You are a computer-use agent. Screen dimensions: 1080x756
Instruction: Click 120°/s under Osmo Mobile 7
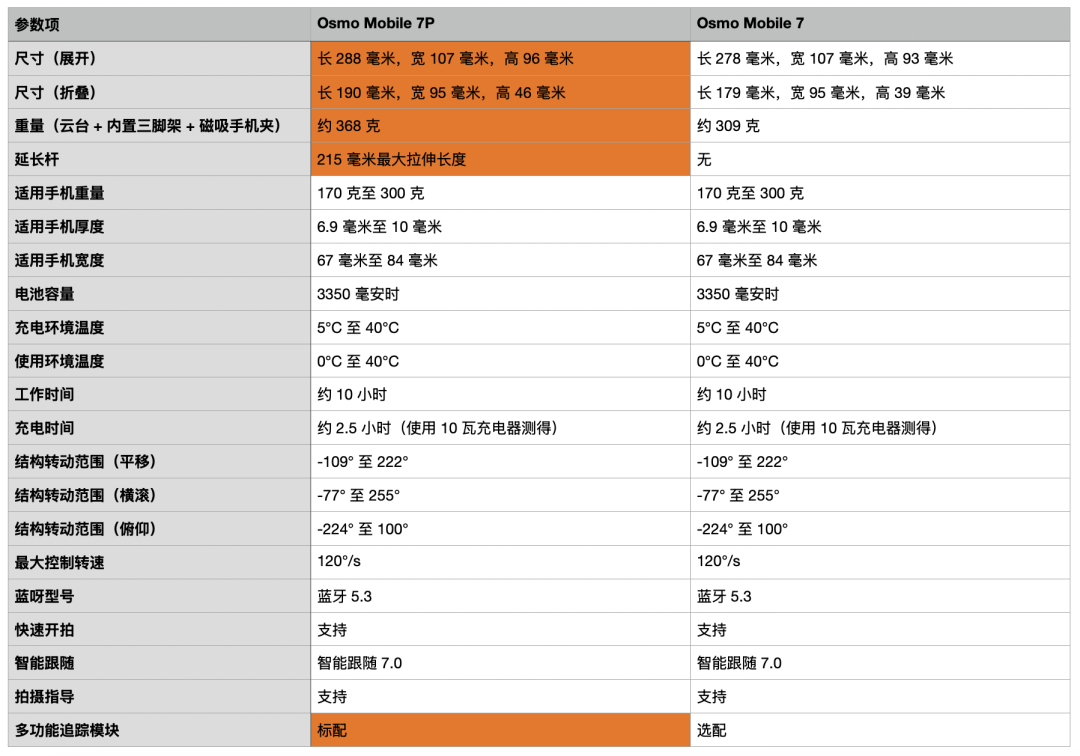tap(880, 563)
